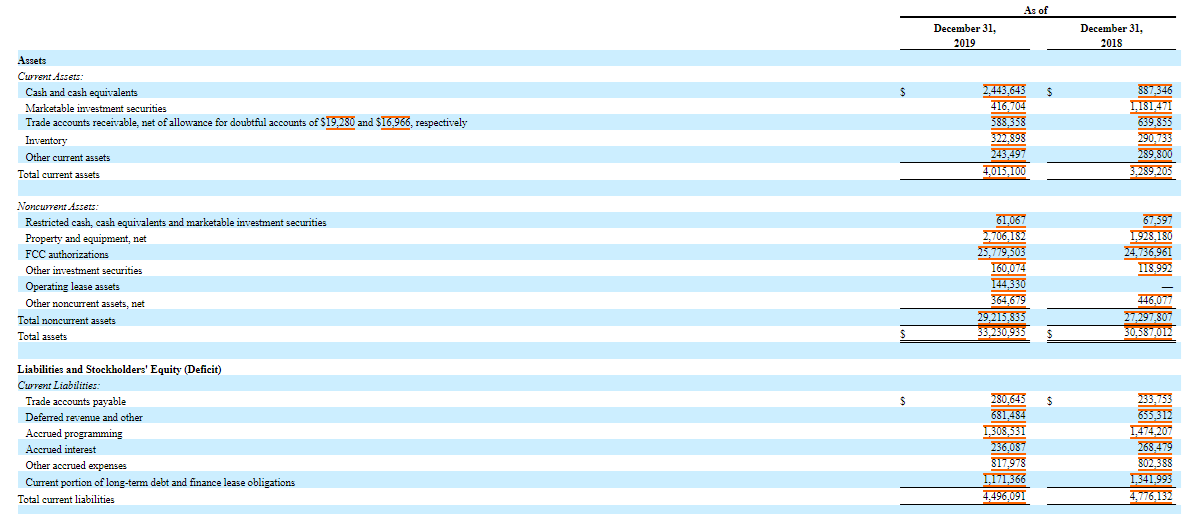This screenshot has height=514, width=1202.
Task: Click total current liabilities 4,496,091
Action: (1004, 497)
